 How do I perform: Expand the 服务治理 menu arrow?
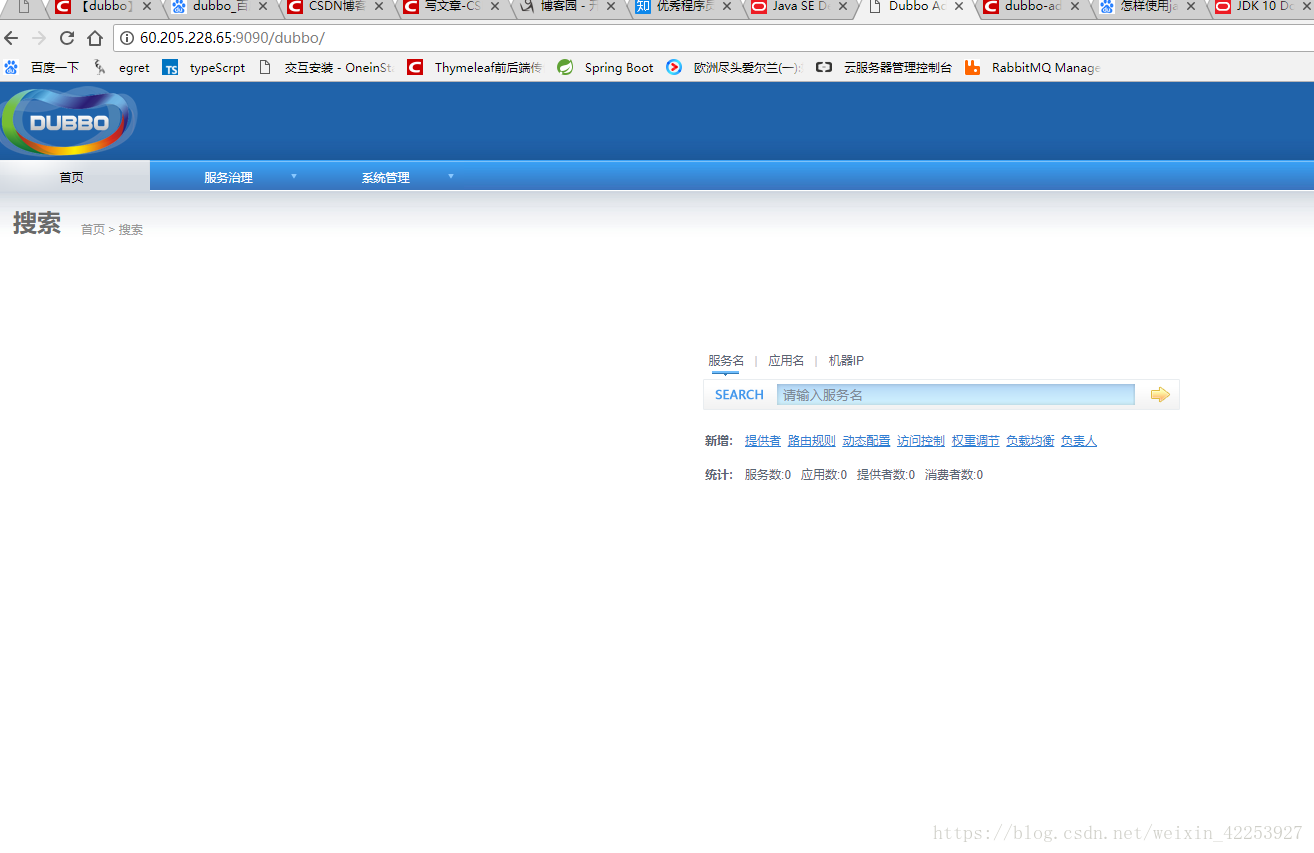[294, 176]
